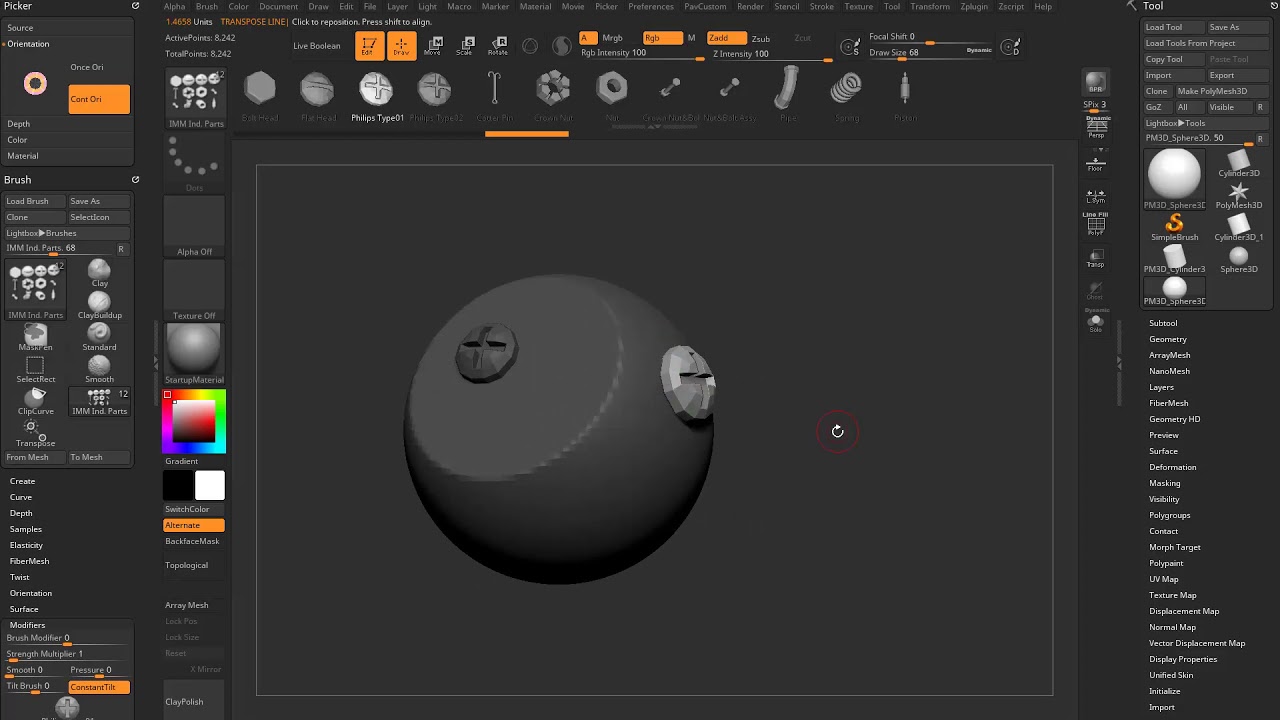Enable Zsub mode

[x=760, y=38]
